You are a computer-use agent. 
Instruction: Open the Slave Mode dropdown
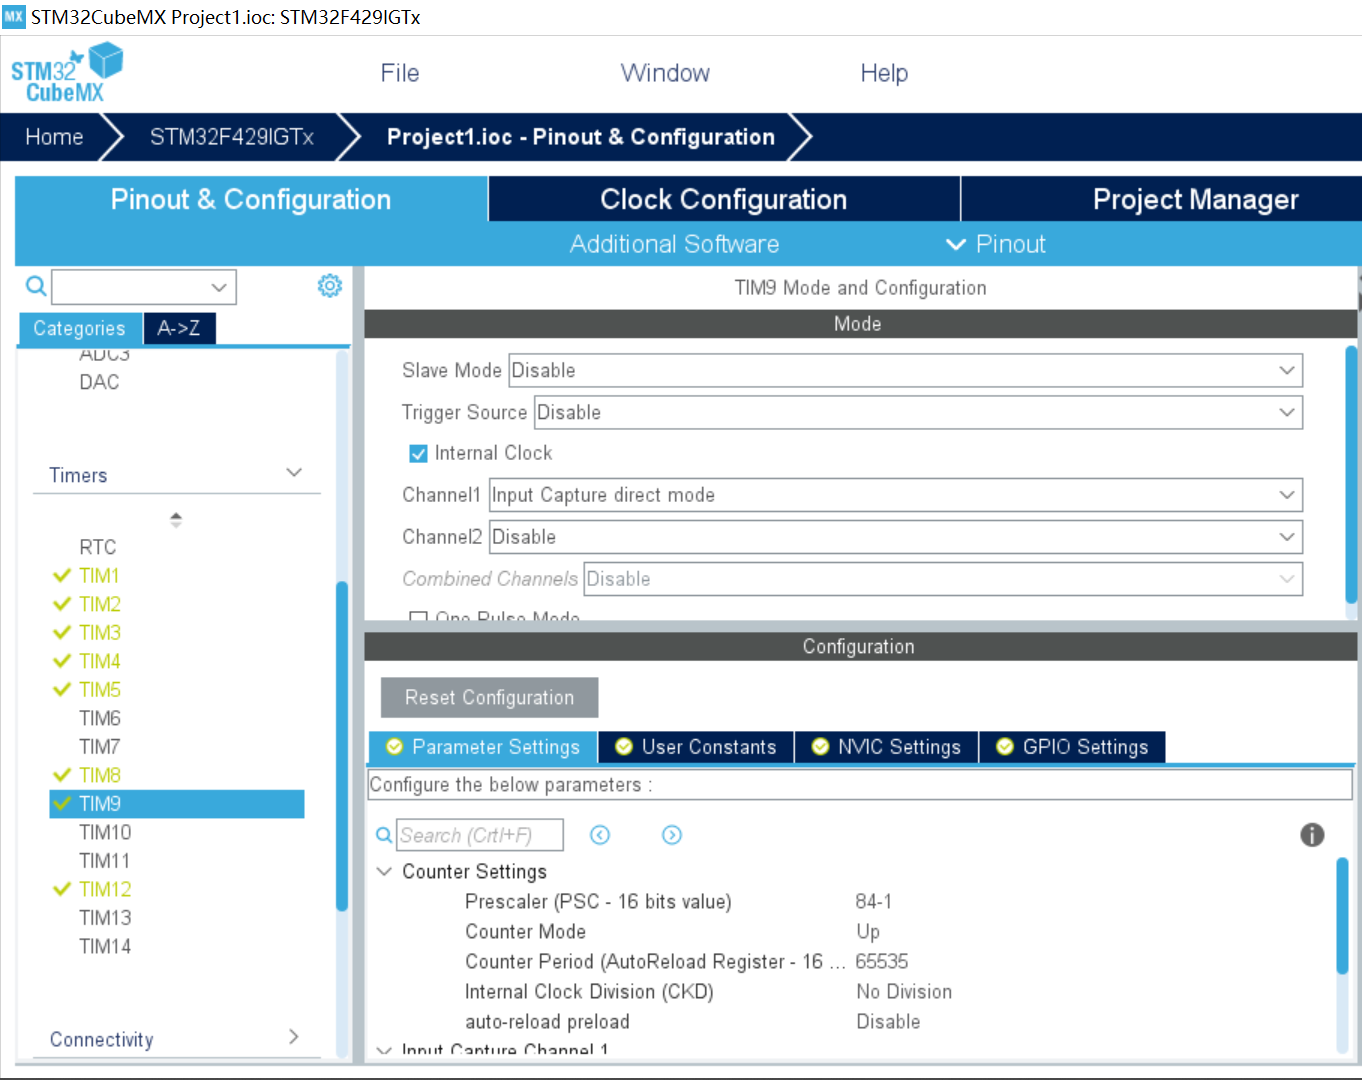906,370
